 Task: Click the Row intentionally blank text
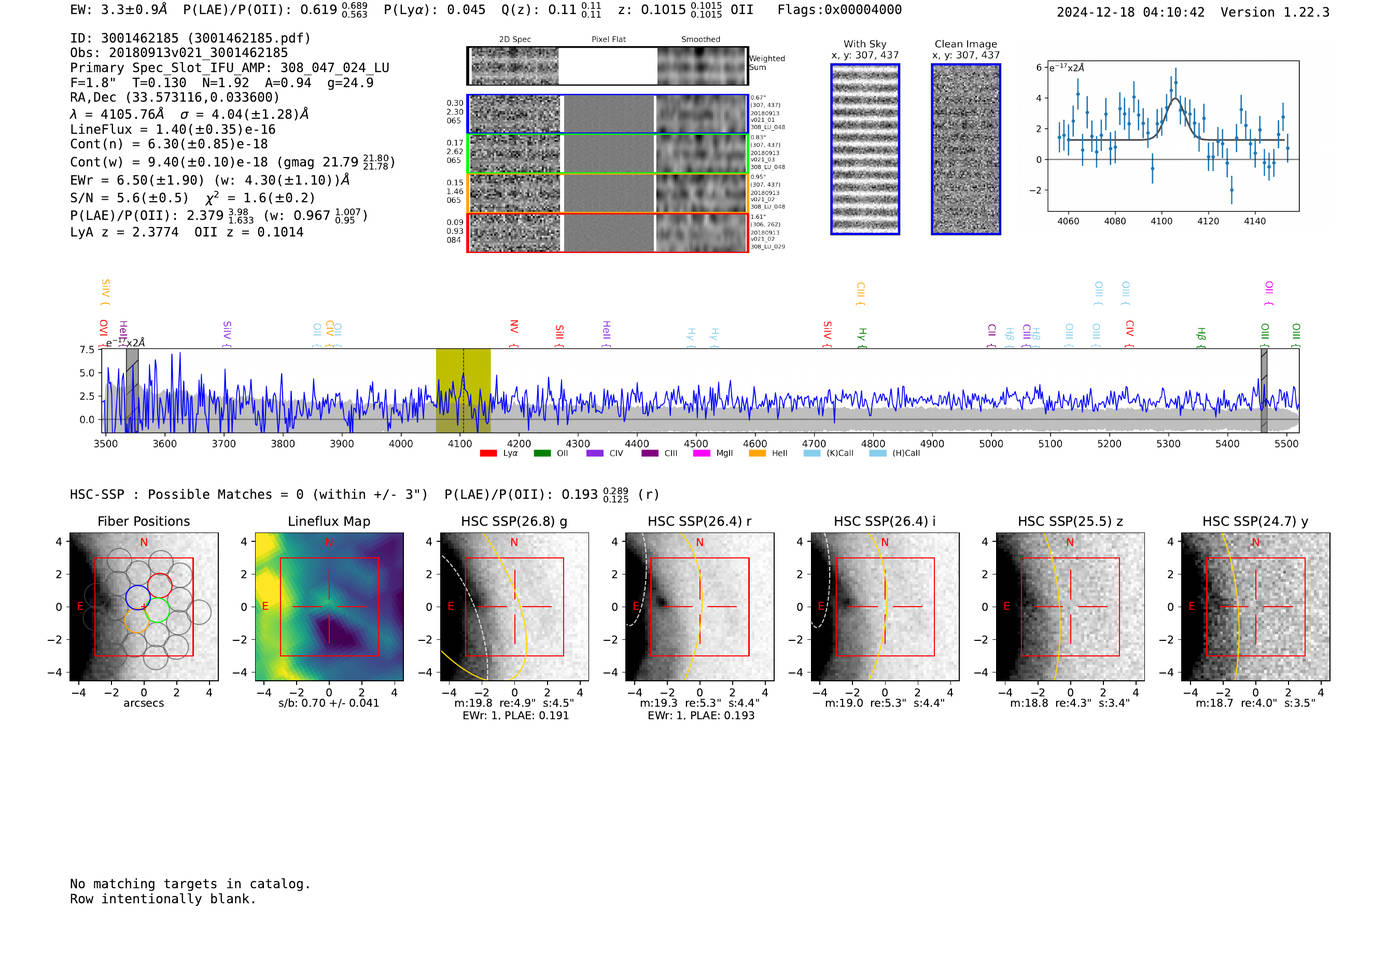163,899
